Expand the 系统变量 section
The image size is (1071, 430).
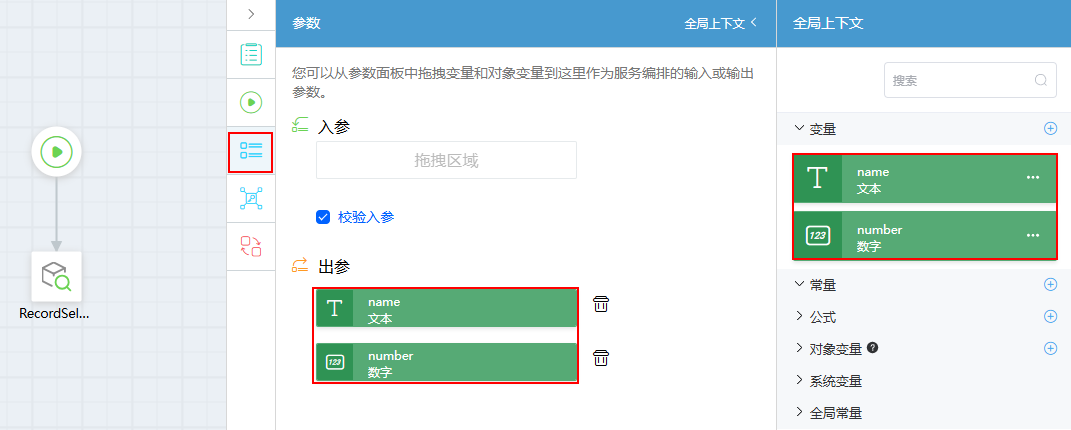coord(828,381)
